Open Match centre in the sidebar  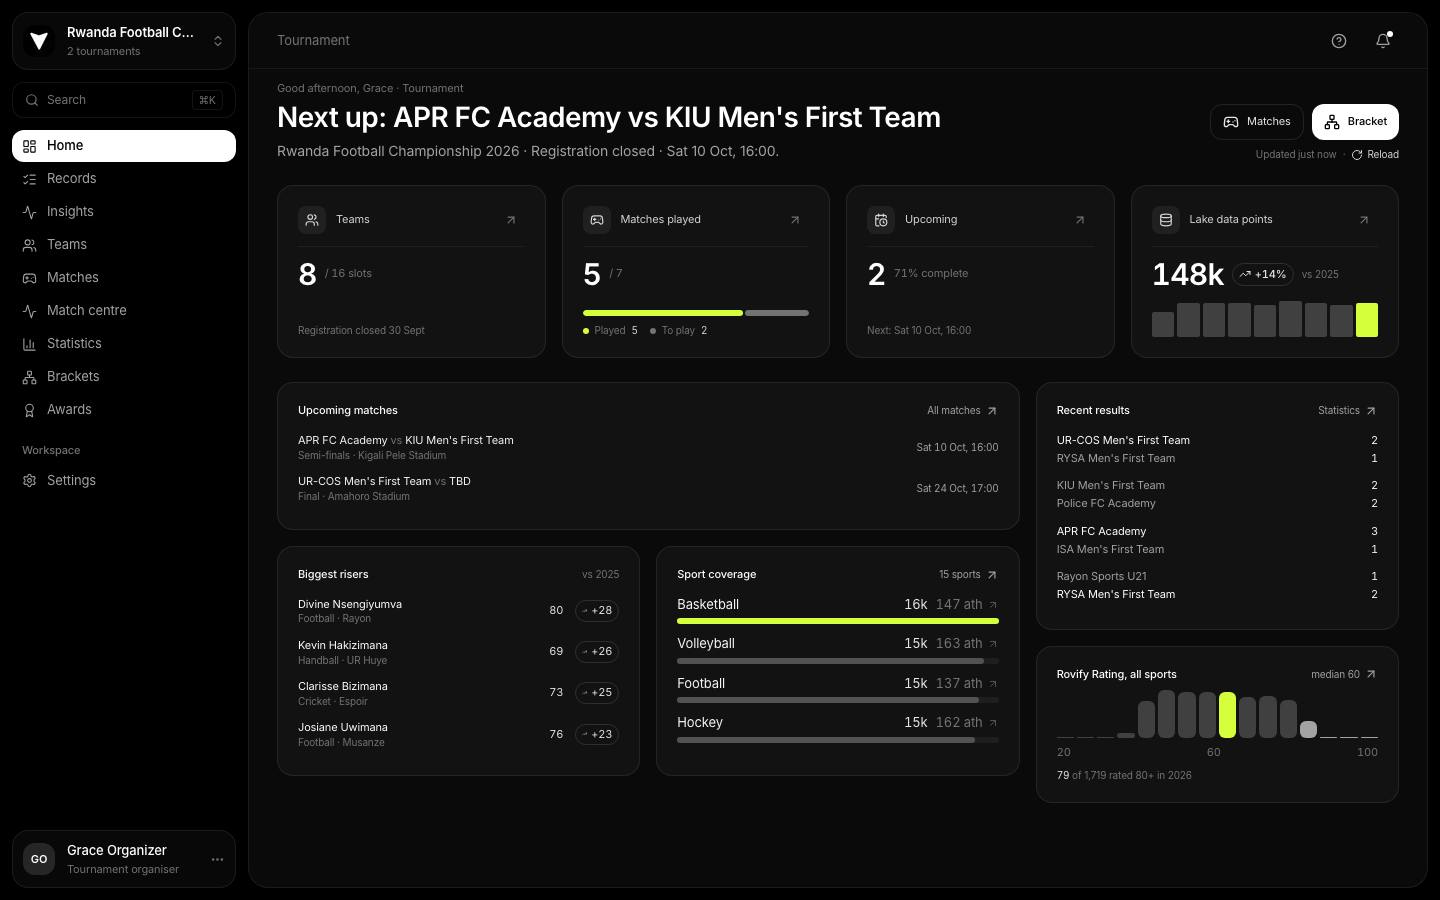[x=124, y=311]
